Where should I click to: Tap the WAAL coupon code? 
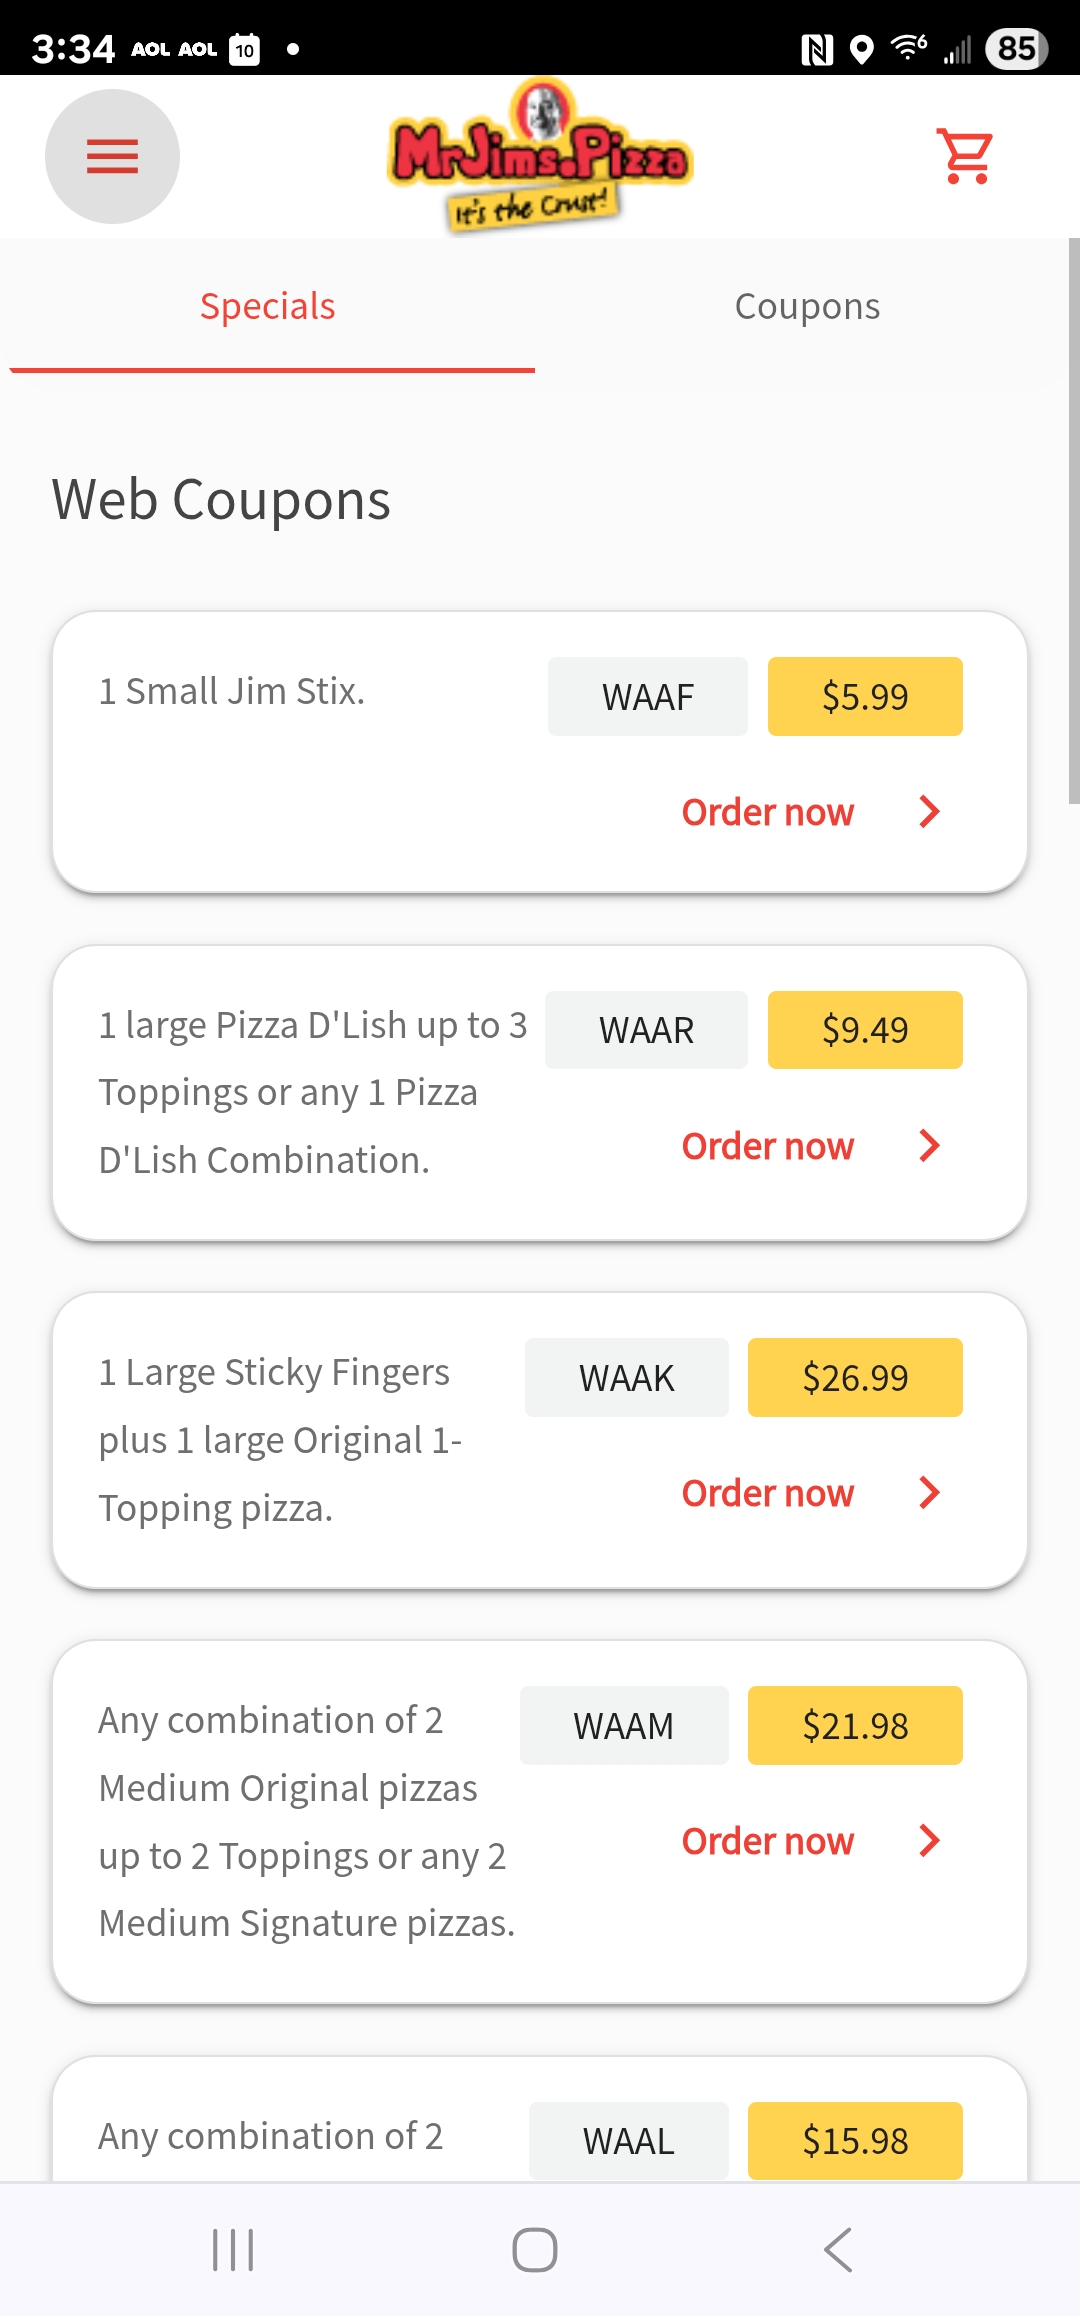pos(628,2141)
